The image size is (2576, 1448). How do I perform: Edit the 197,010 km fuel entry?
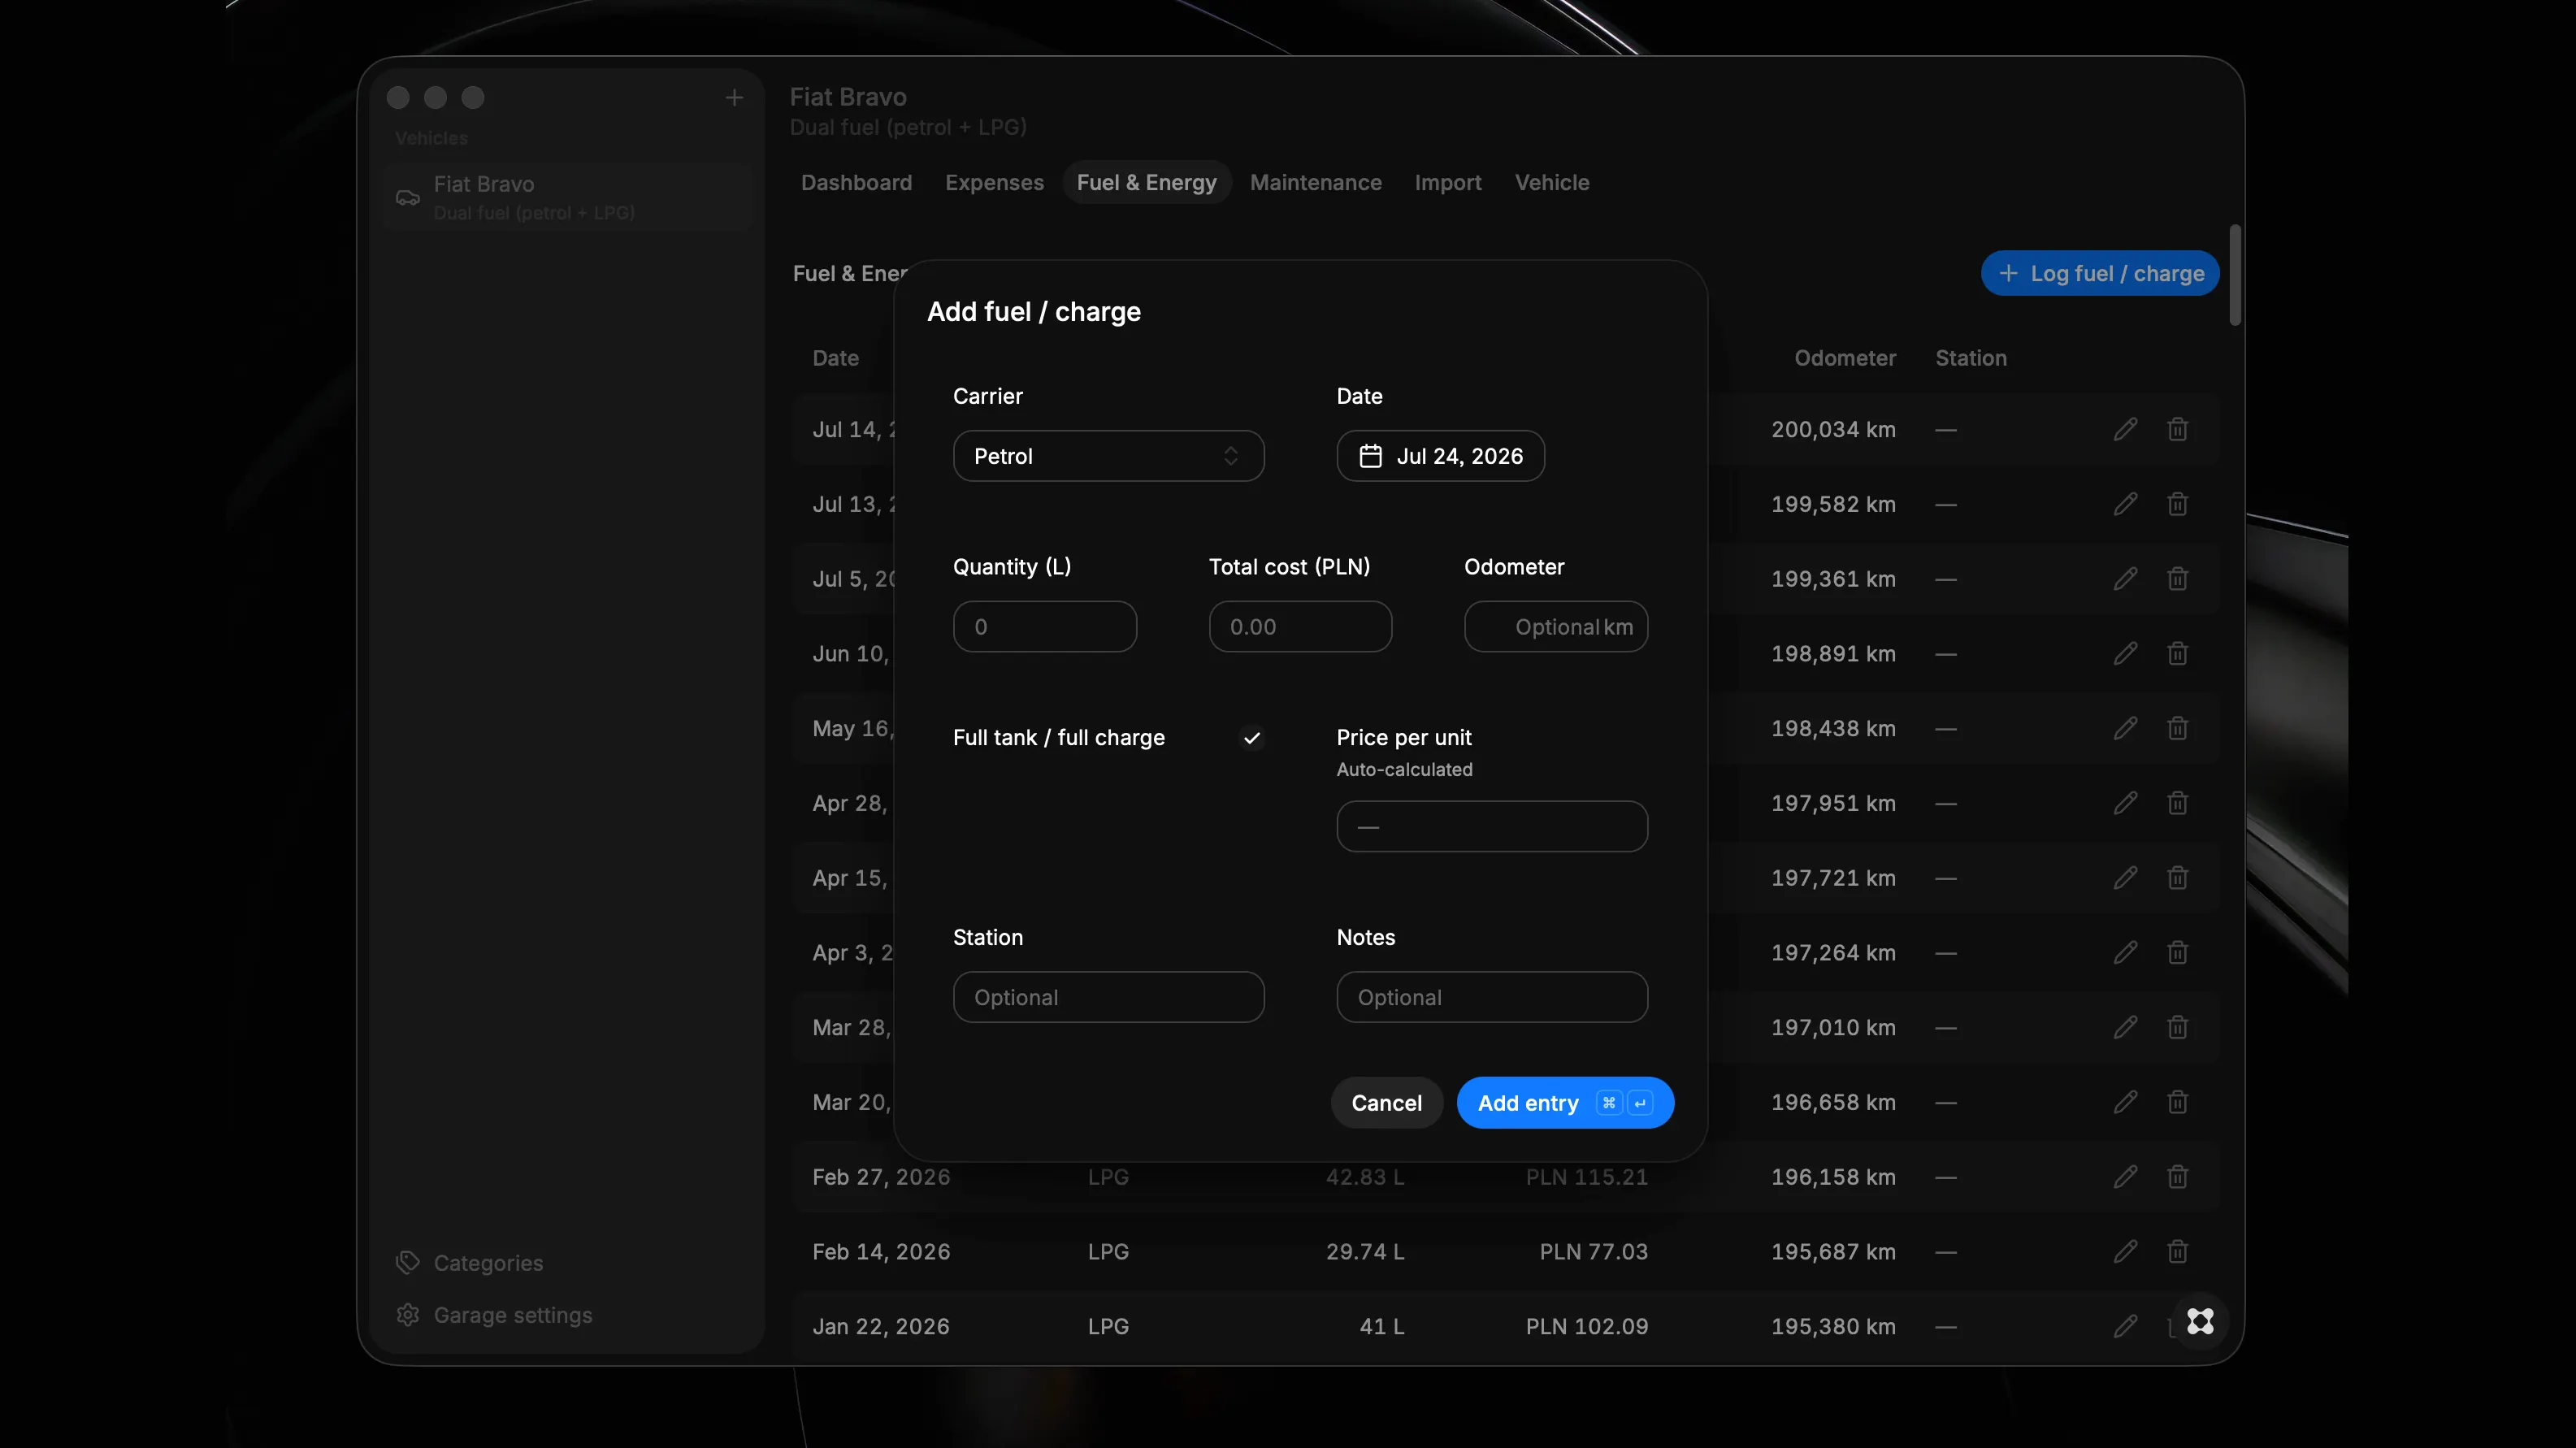click(2125, 1027)
